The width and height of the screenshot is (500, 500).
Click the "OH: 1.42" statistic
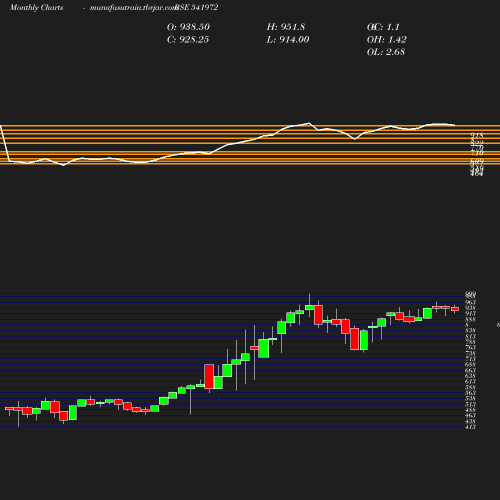pyautogui.click(x=387, y=40)
